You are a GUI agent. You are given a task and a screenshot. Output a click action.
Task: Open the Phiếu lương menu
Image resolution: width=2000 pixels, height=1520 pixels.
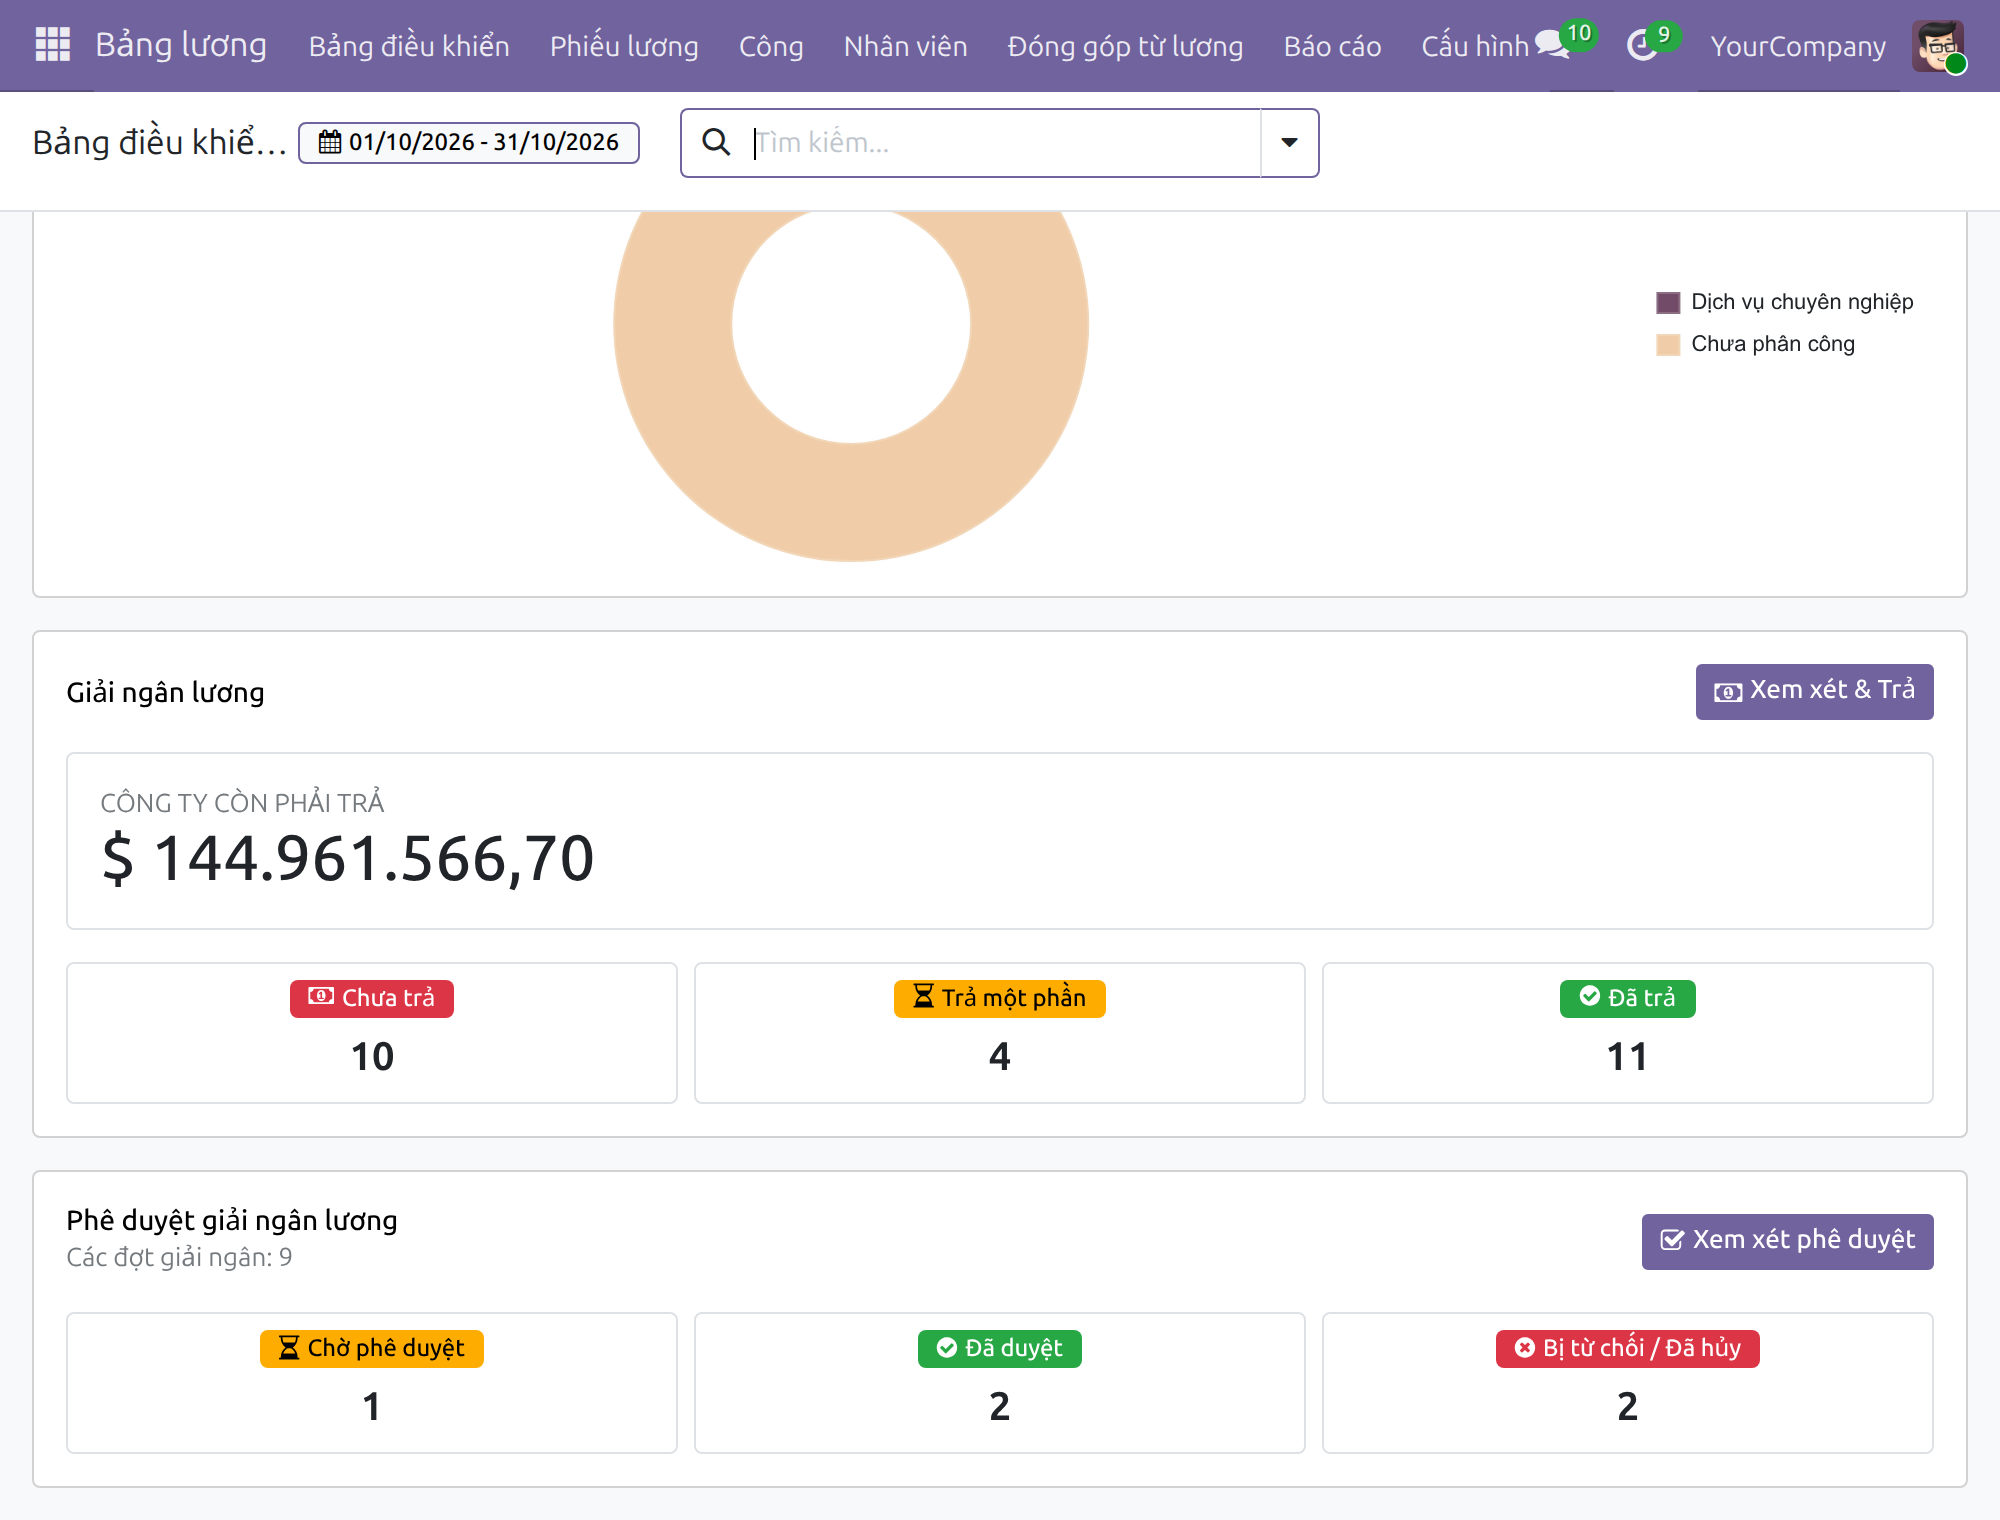tap(624, 46)
